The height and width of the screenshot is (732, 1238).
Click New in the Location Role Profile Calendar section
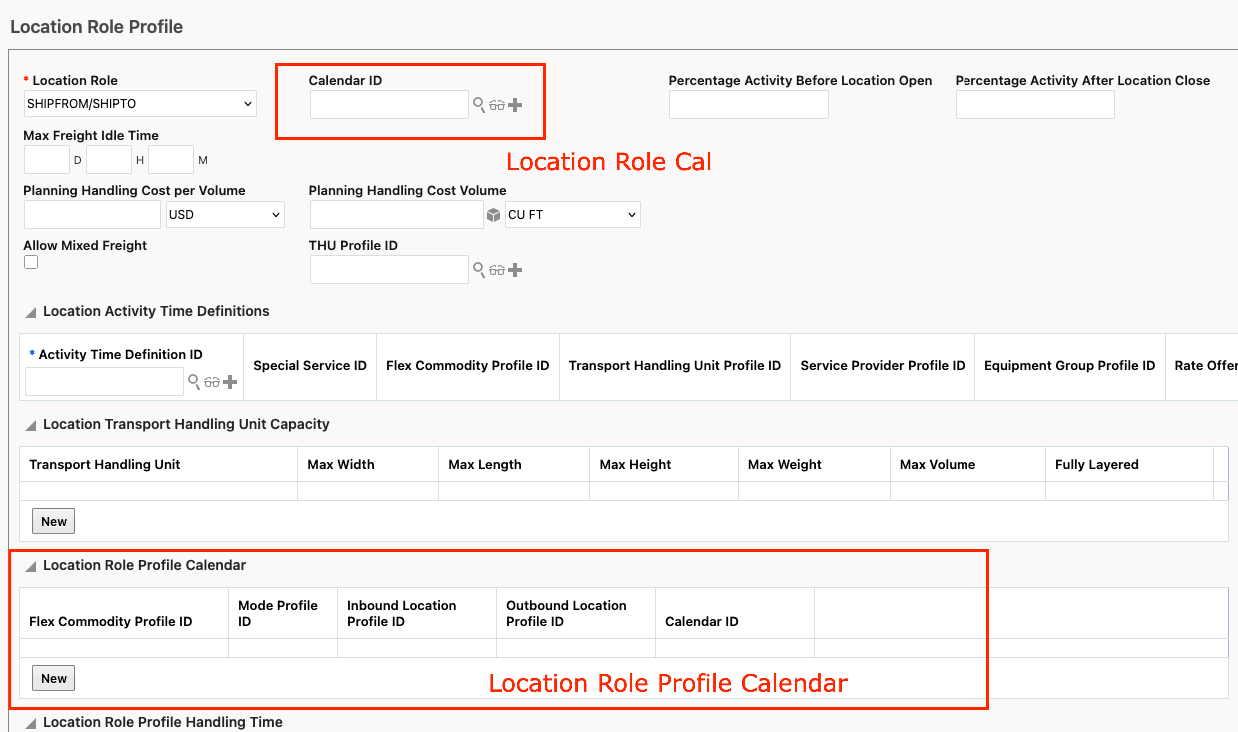coord(53,678)
